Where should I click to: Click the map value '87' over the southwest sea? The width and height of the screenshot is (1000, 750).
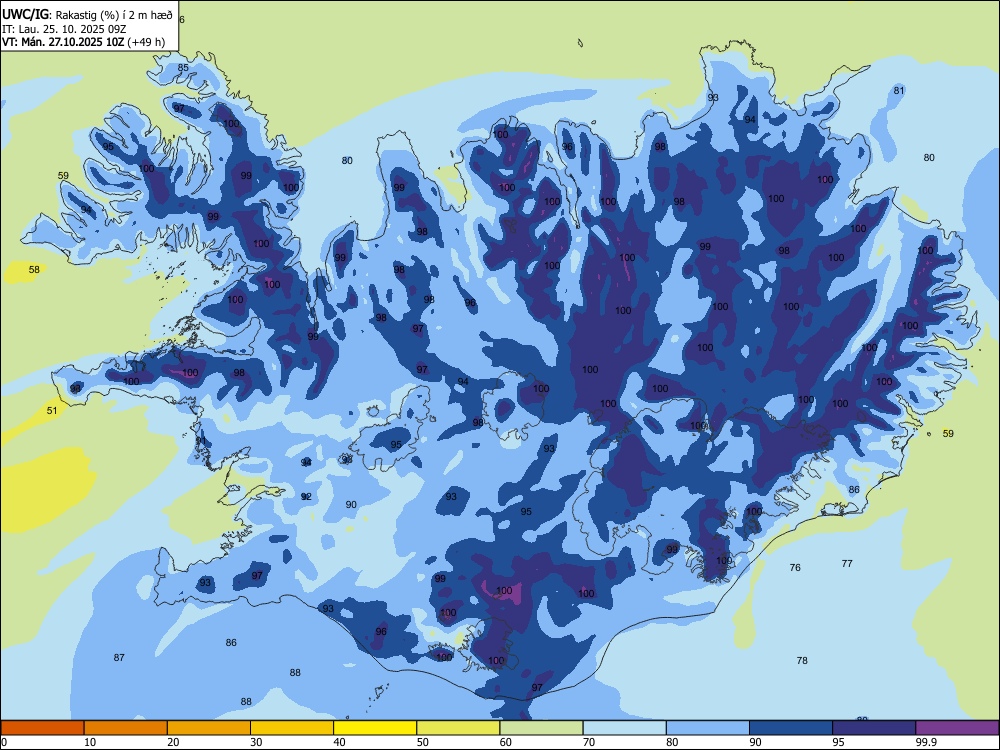[119, 658]
